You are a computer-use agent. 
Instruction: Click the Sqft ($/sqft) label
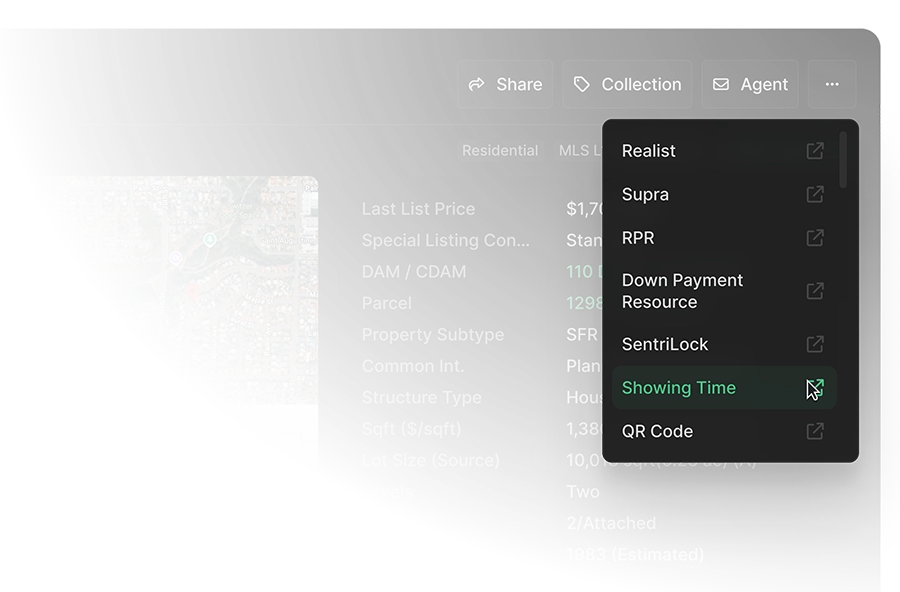point(412,429)
